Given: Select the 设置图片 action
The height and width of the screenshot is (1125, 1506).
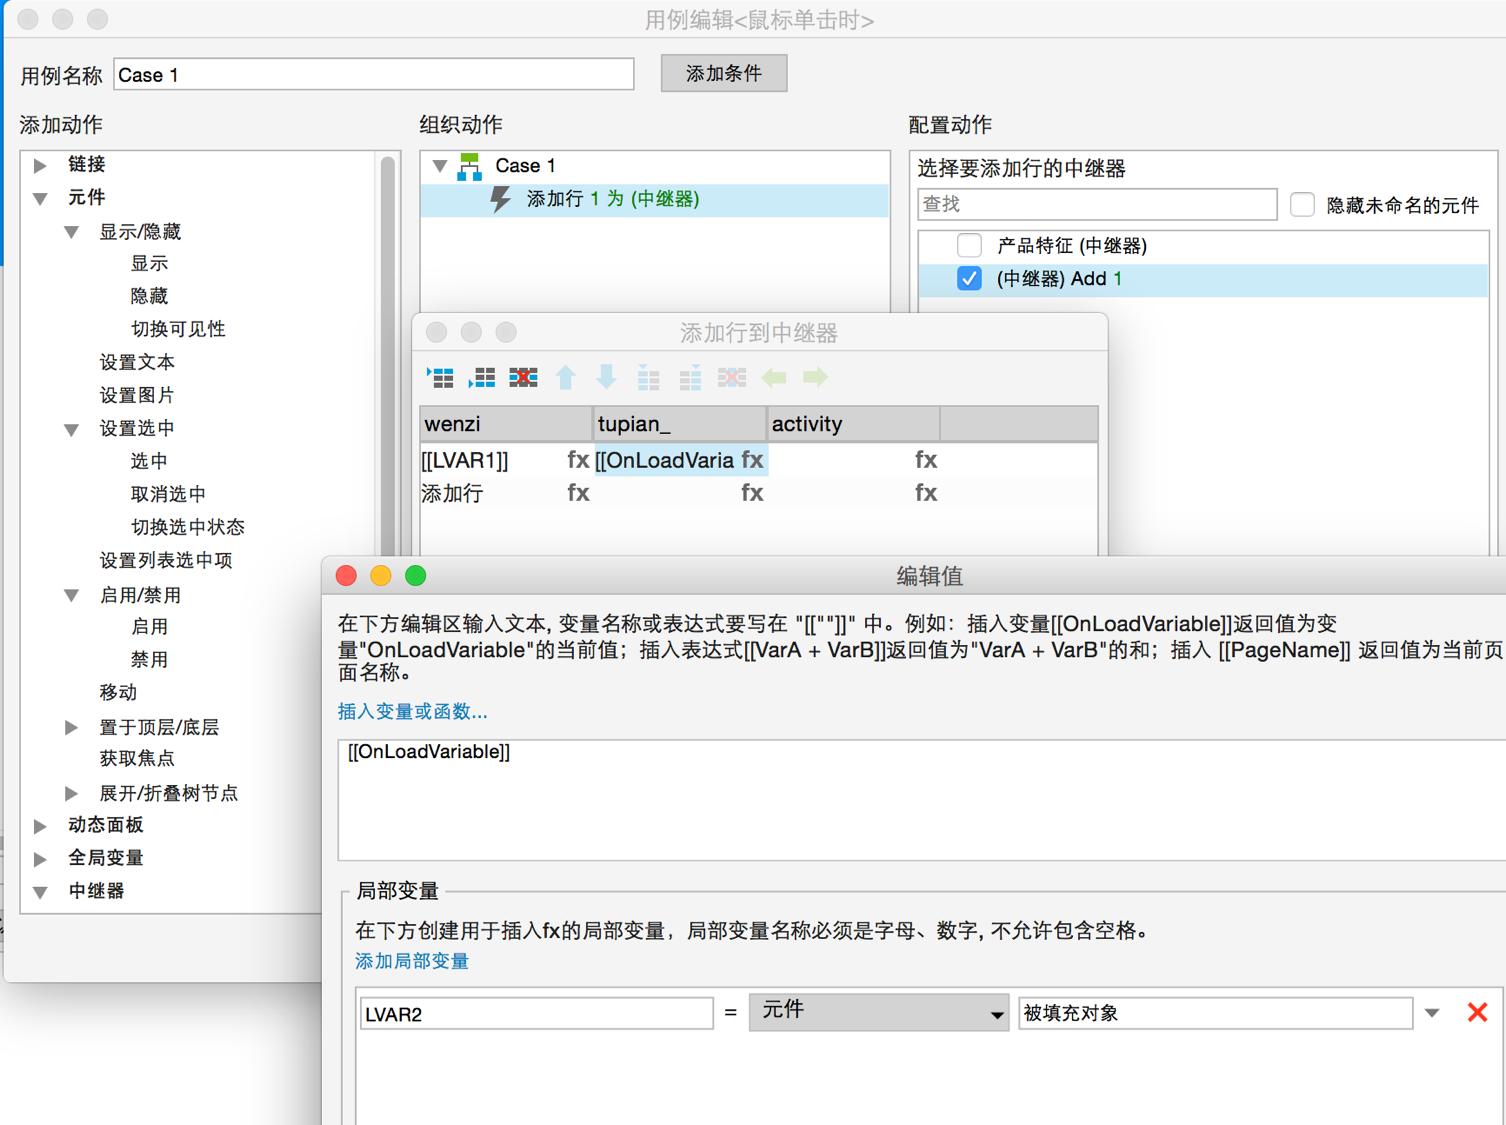Looking at the screenshot, I should point(137,396).
